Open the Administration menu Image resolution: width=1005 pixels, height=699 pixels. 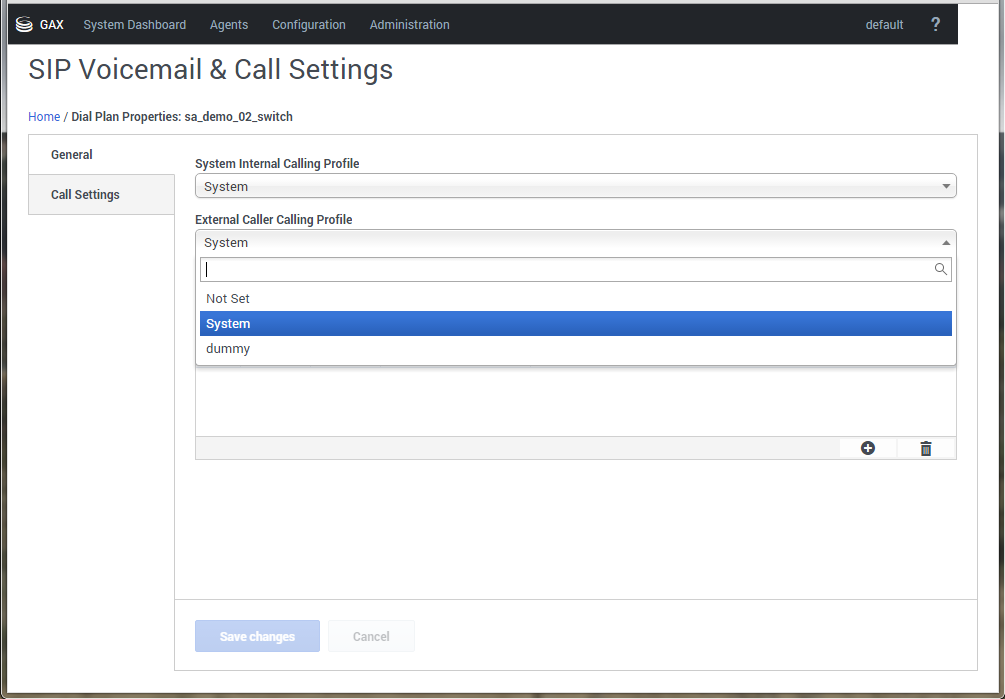click(x=409, y=25)
